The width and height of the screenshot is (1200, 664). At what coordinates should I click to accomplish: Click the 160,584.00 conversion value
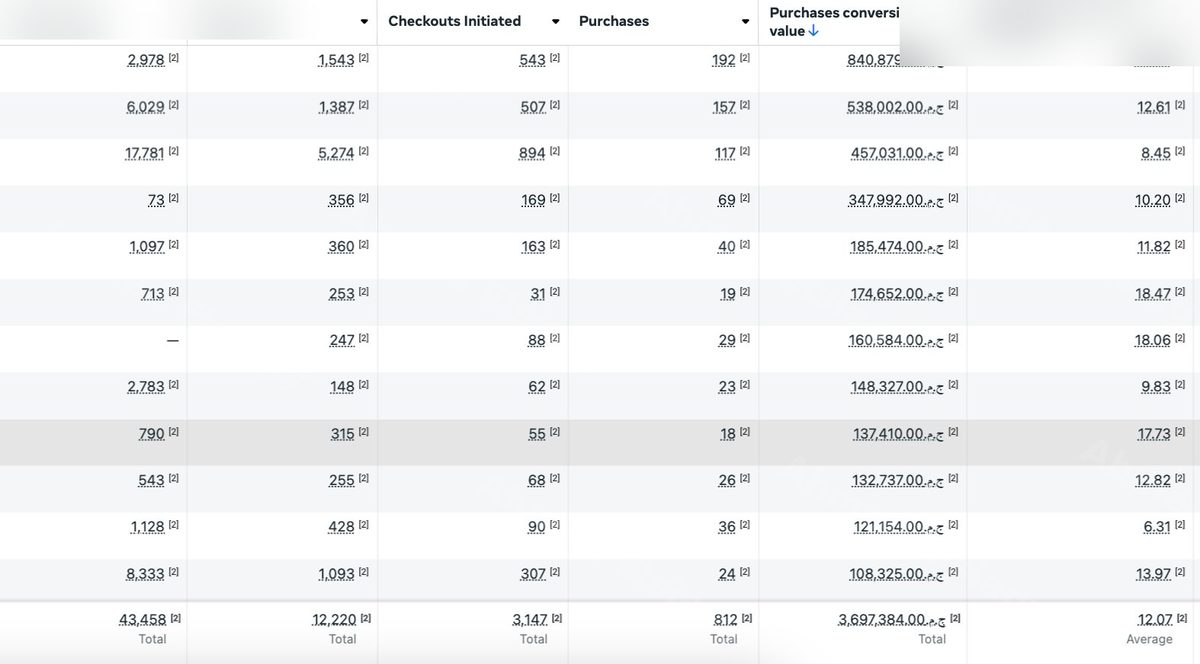tap(896, 340)
